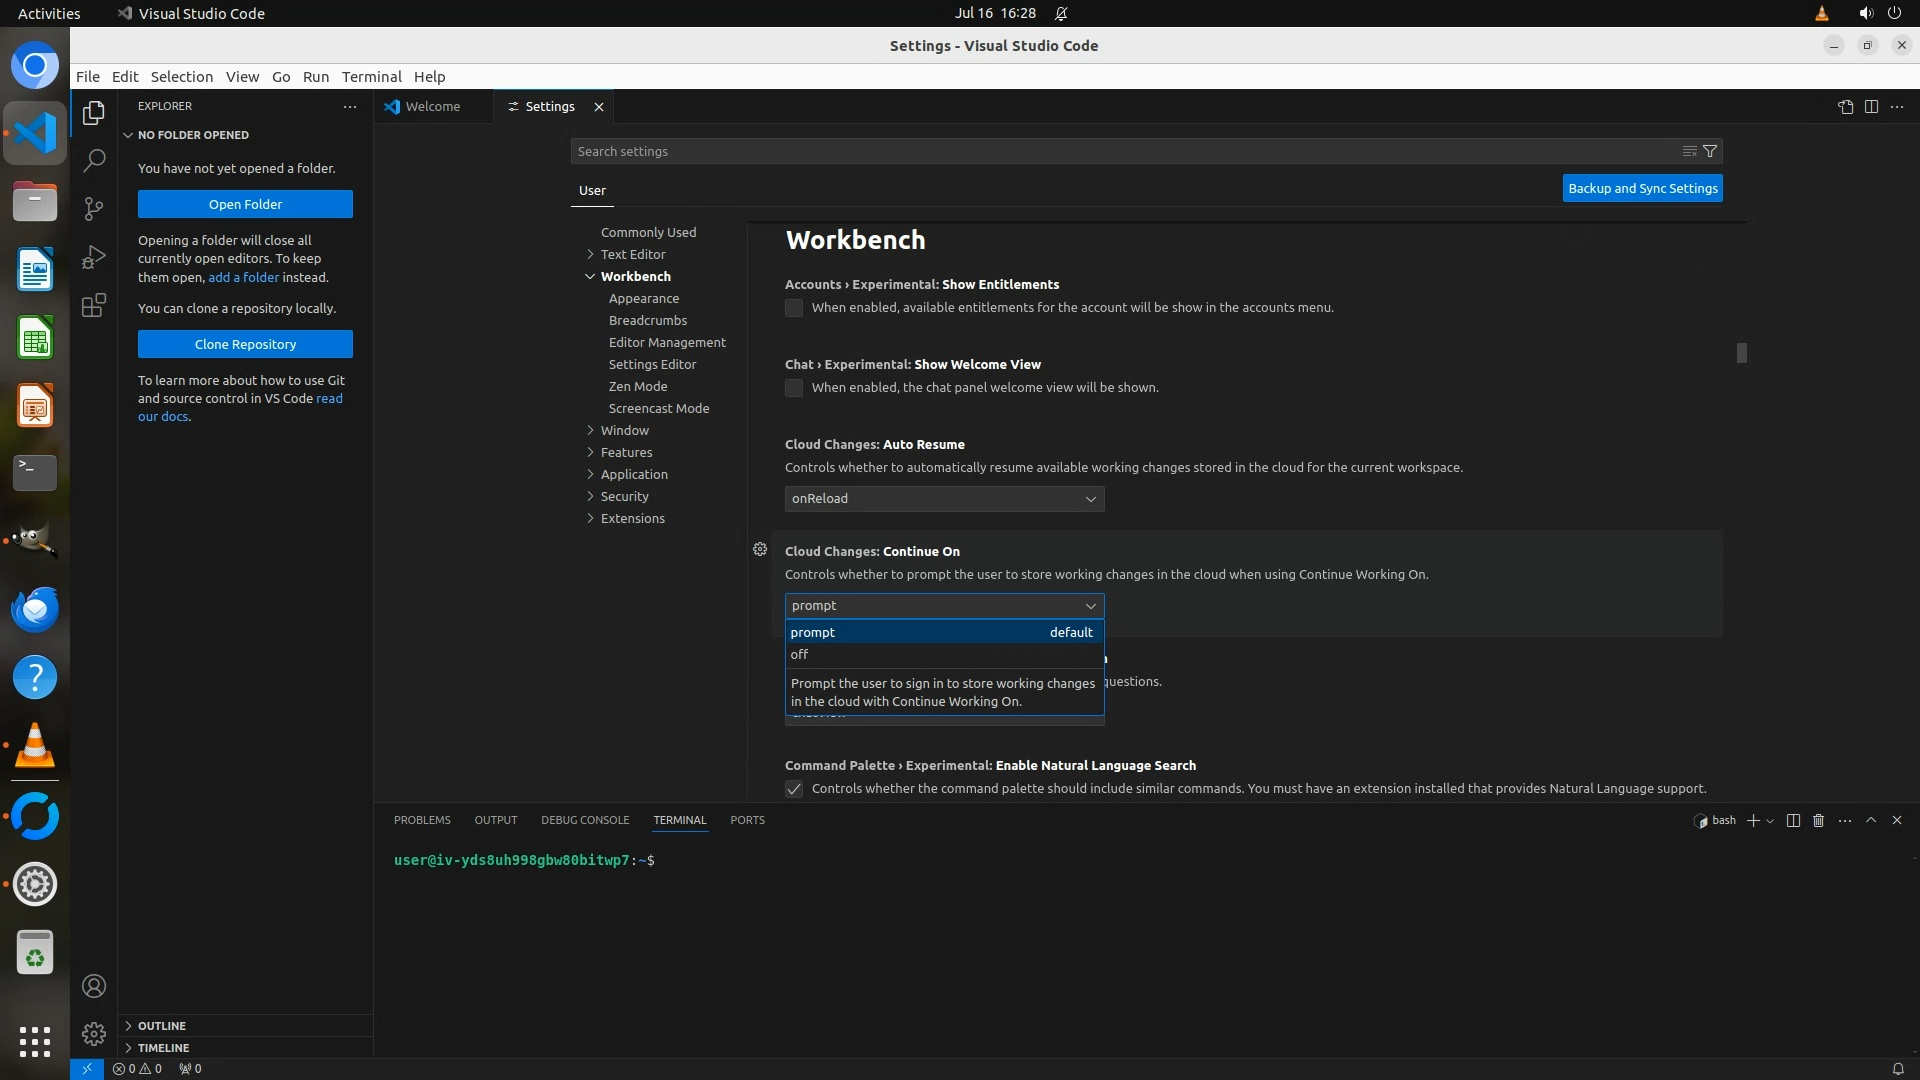
Task: Expand the Text Editor settings category
Action: (x=632, y=254)
